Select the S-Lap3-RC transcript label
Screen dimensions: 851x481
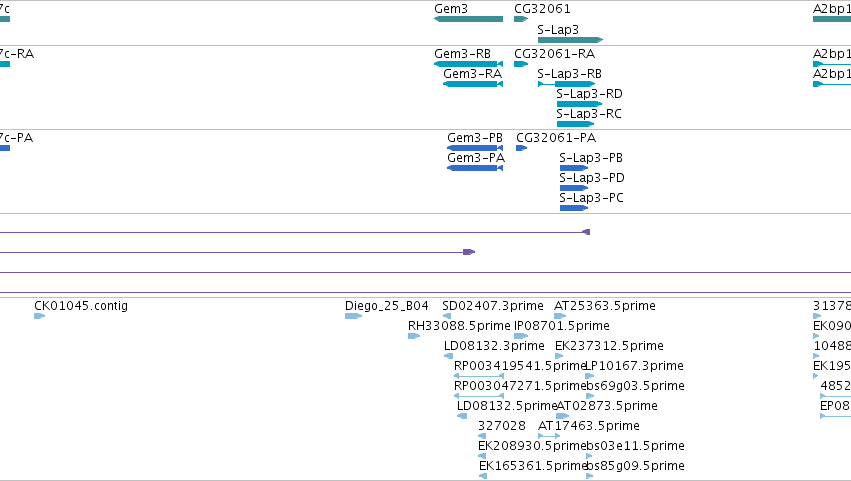[589, 114]
